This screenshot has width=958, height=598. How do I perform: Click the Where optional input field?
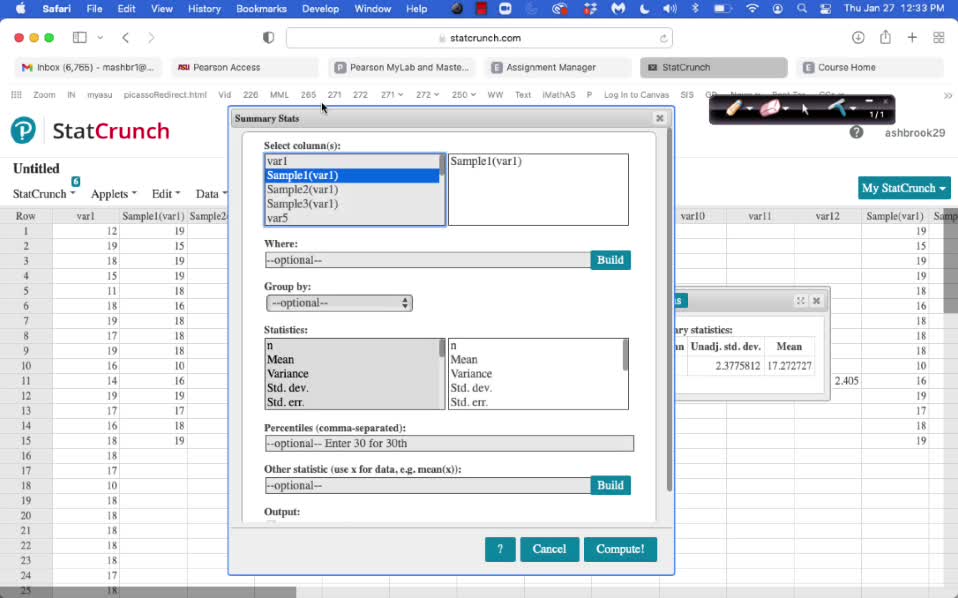click(428, 260)
